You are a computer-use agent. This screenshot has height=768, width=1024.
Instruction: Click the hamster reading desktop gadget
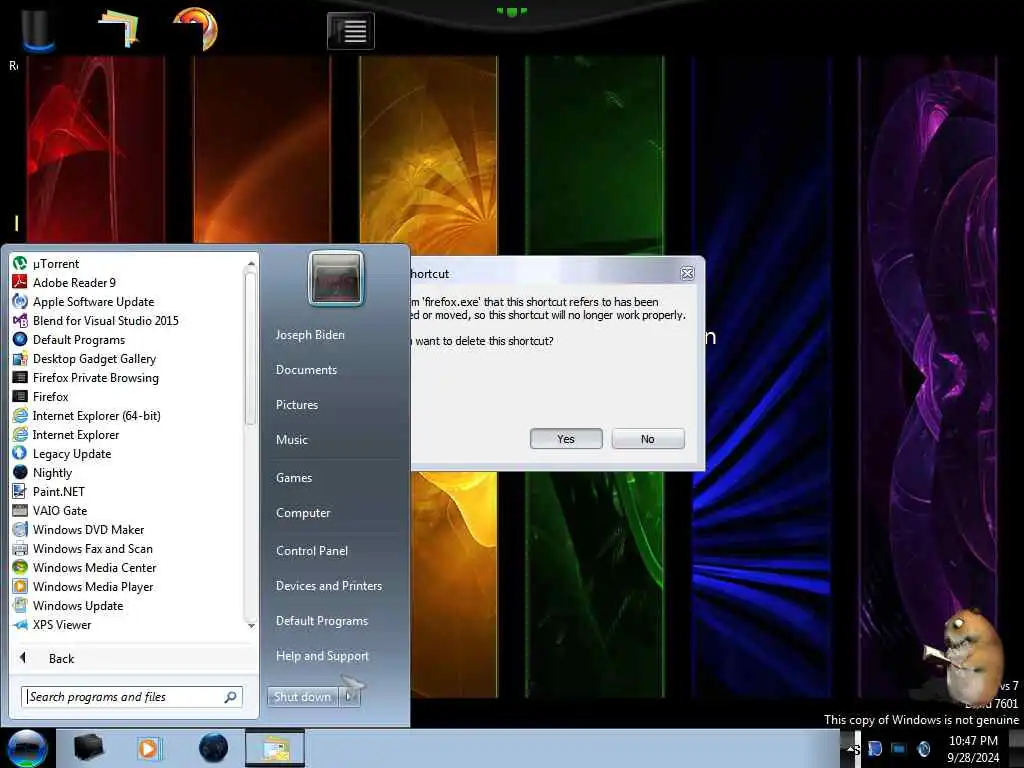(x=965, y=656)
